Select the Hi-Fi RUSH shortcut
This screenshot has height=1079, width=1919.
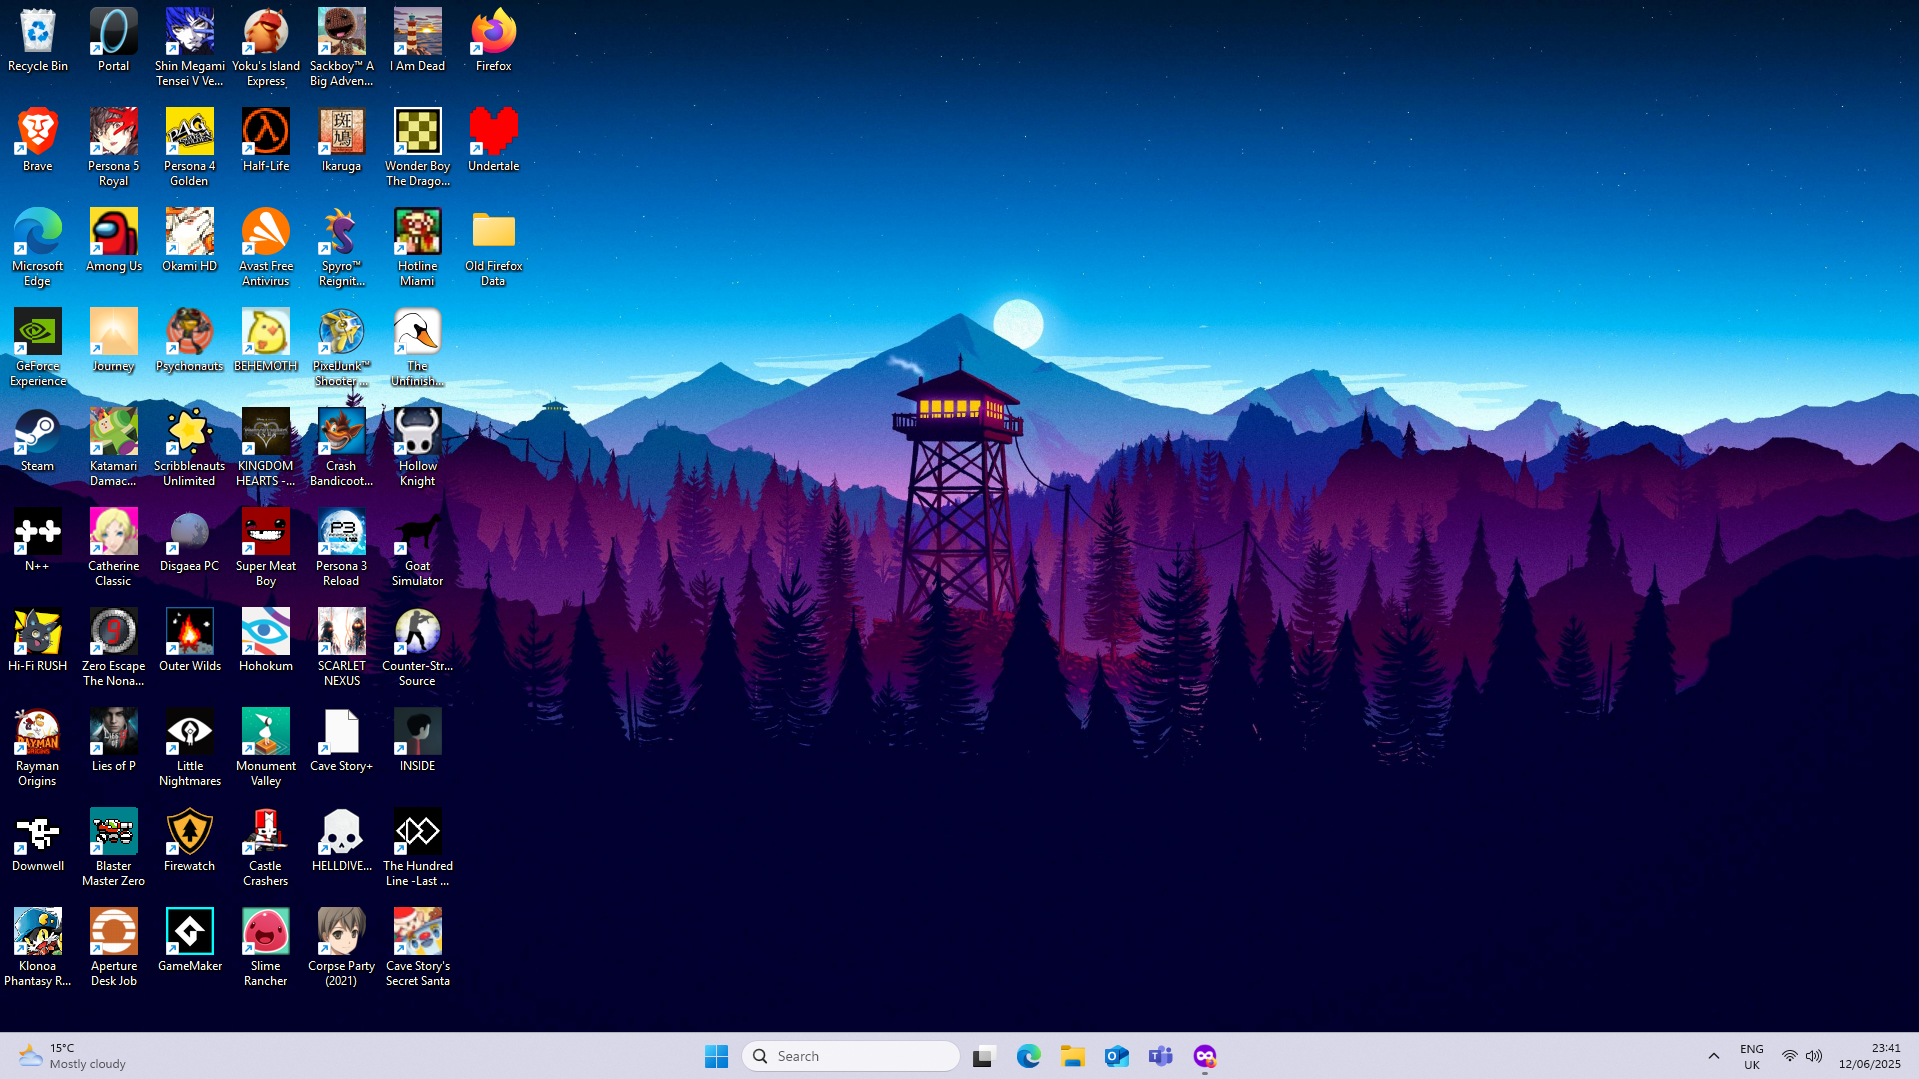[x=38, y=632]
